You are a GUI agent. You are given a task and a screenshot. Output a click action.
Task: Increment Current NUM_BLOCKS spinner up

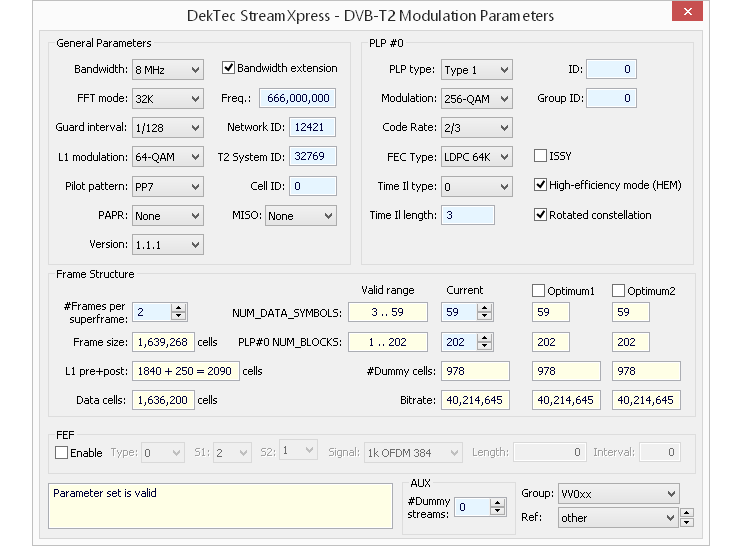tap(484, 337)
